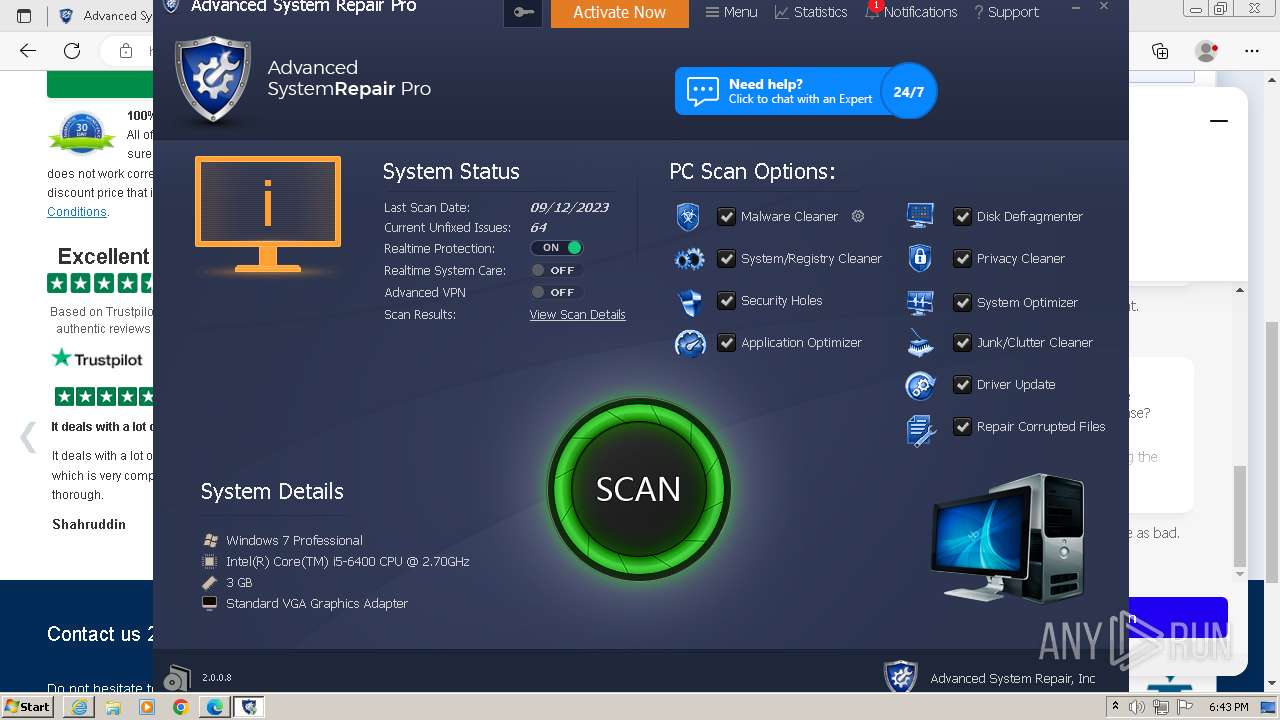This screenshot has width=1280, height=720.
Task: Open the Windows Start button
Action: pos(28,706)
